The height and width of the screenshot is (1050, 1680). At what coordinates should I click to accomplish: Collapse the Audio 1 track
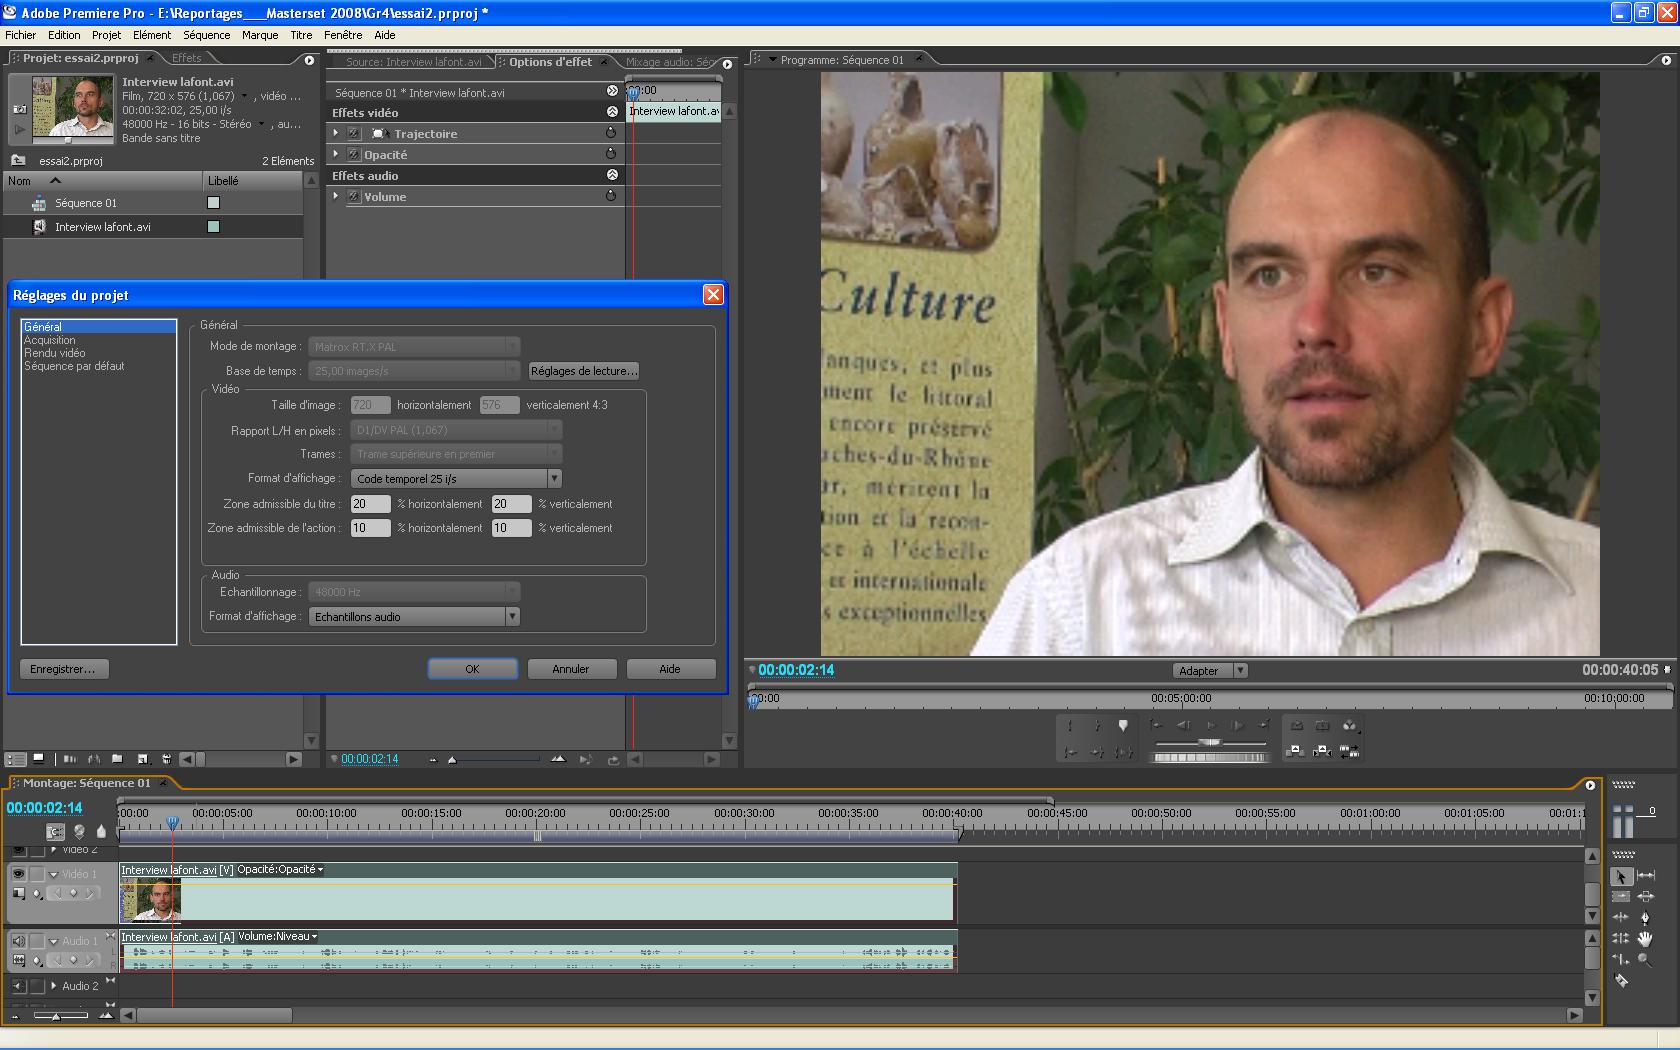point(54,941)
